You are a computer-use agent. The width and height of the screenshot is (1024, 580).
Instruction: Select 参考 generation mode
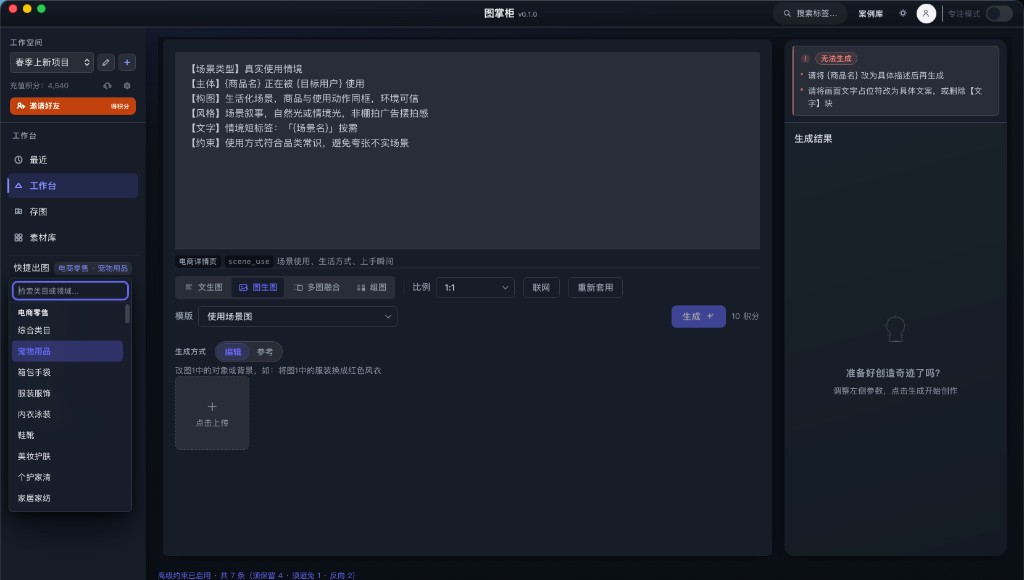pos(264,351)
